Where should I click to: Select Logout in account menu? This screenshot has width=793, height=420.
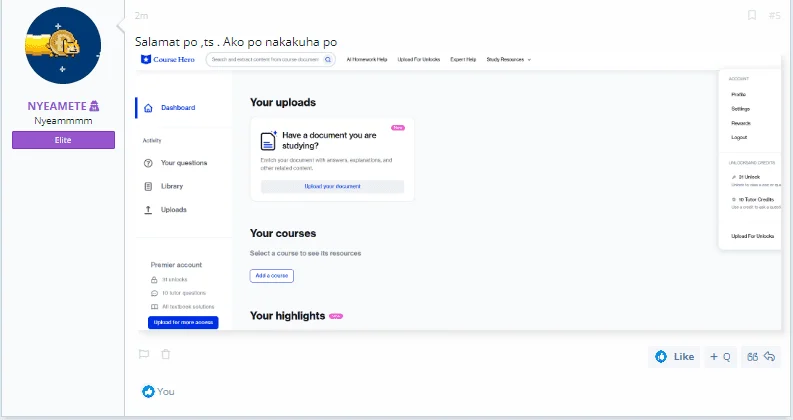[739, 137]
